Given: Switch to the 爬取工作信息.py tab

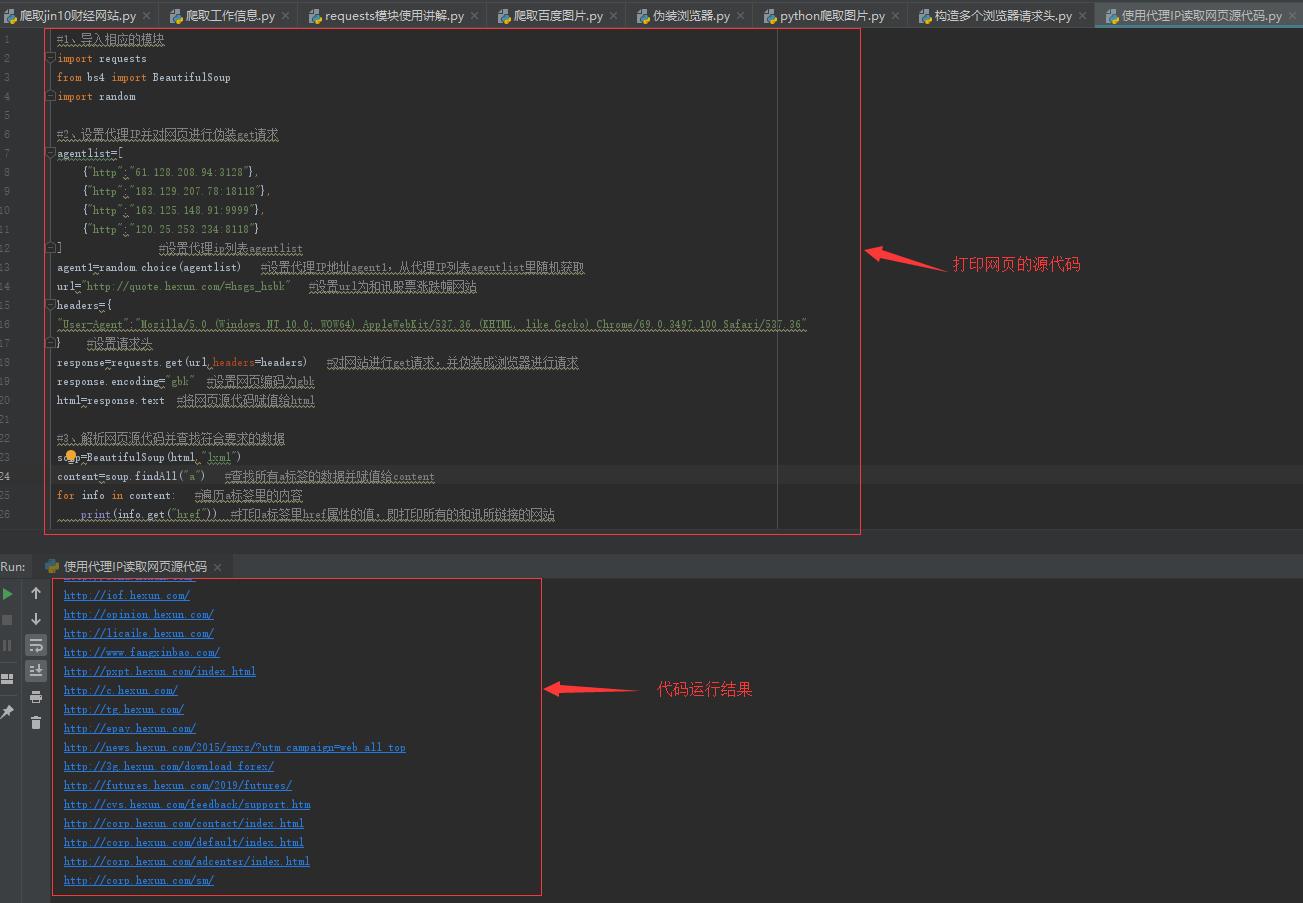Looking at the screenshot, I should tap(229, 16).
